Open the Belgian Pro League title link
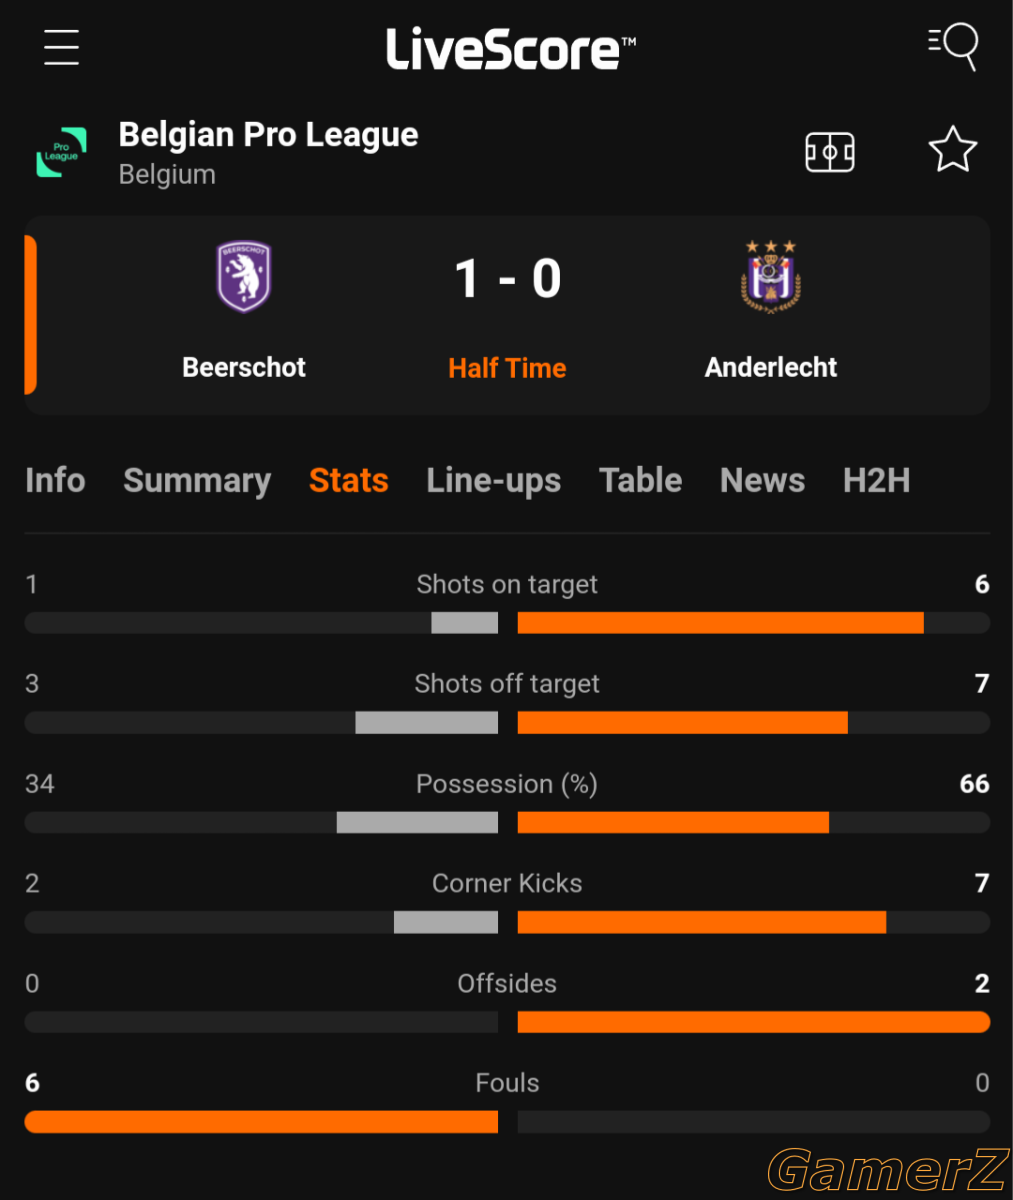Viewport: 1013px width, 1200px height. [x=268, y=135]
